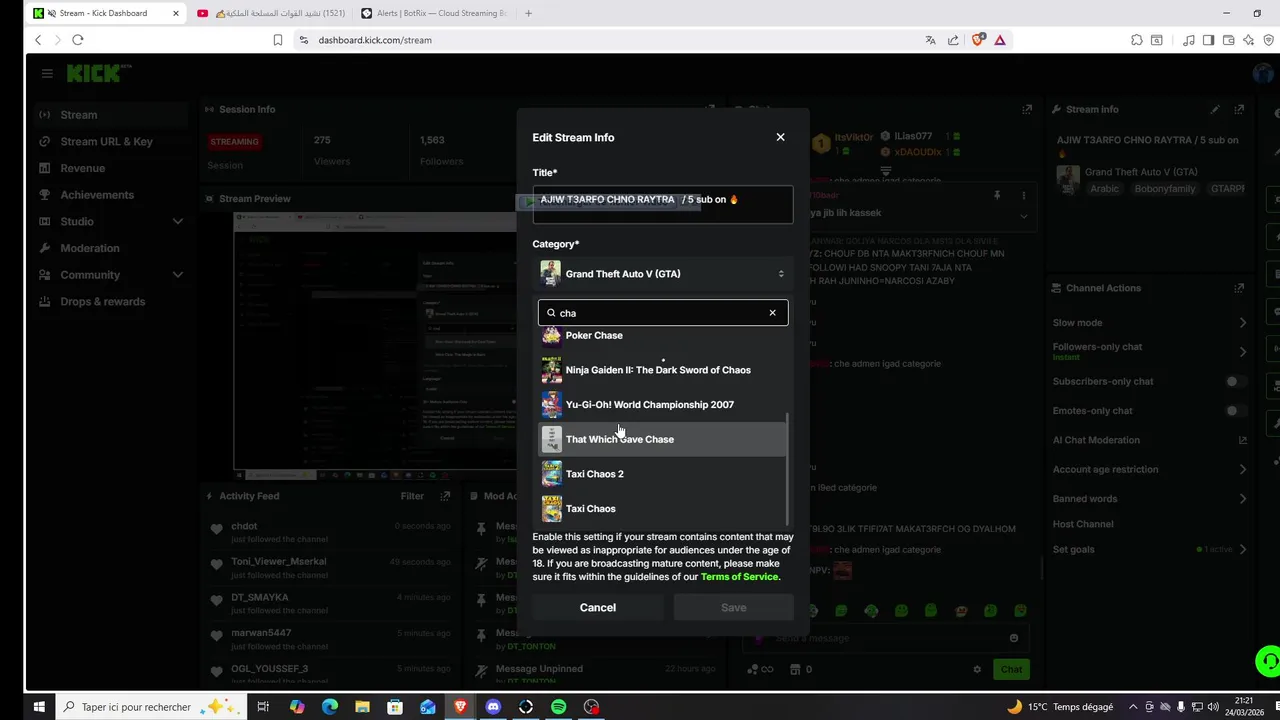Open the Terms of Service link

[739, 577]
